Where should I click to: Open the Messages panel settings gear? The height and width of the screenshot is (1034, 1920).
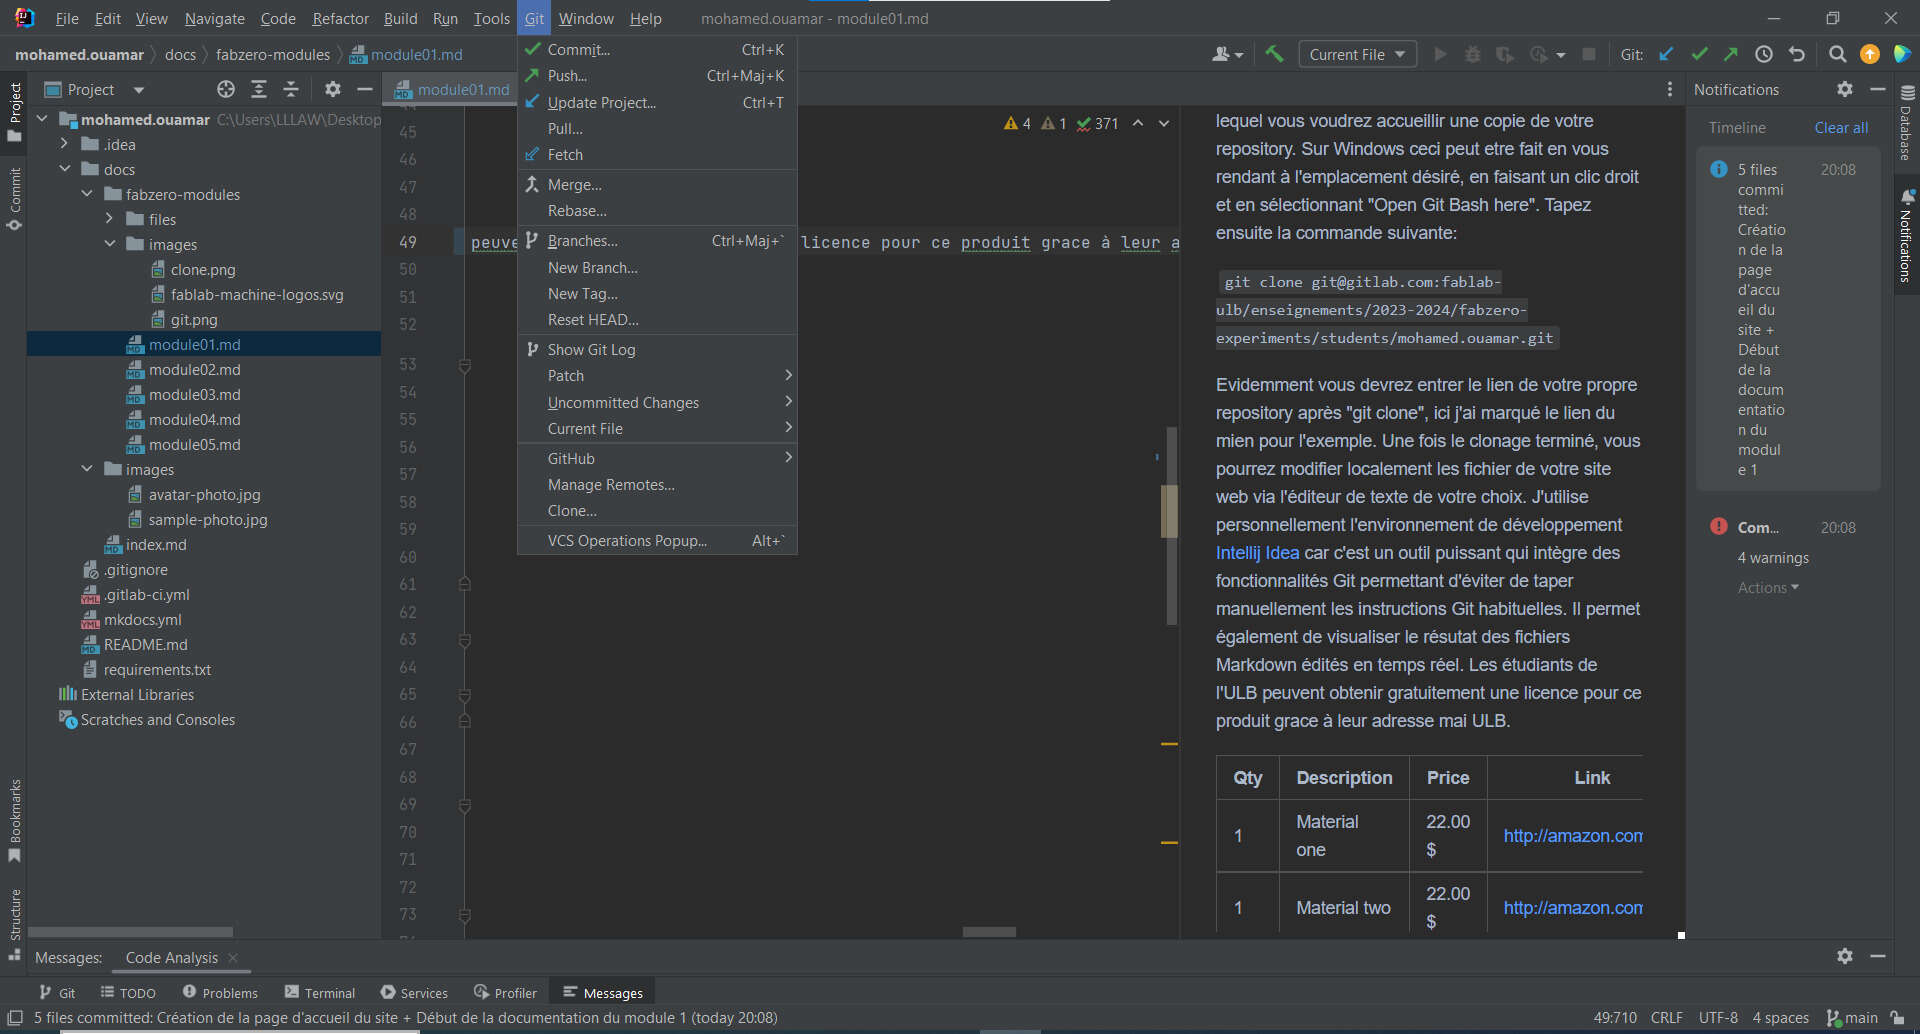(x=1845, y=956)
